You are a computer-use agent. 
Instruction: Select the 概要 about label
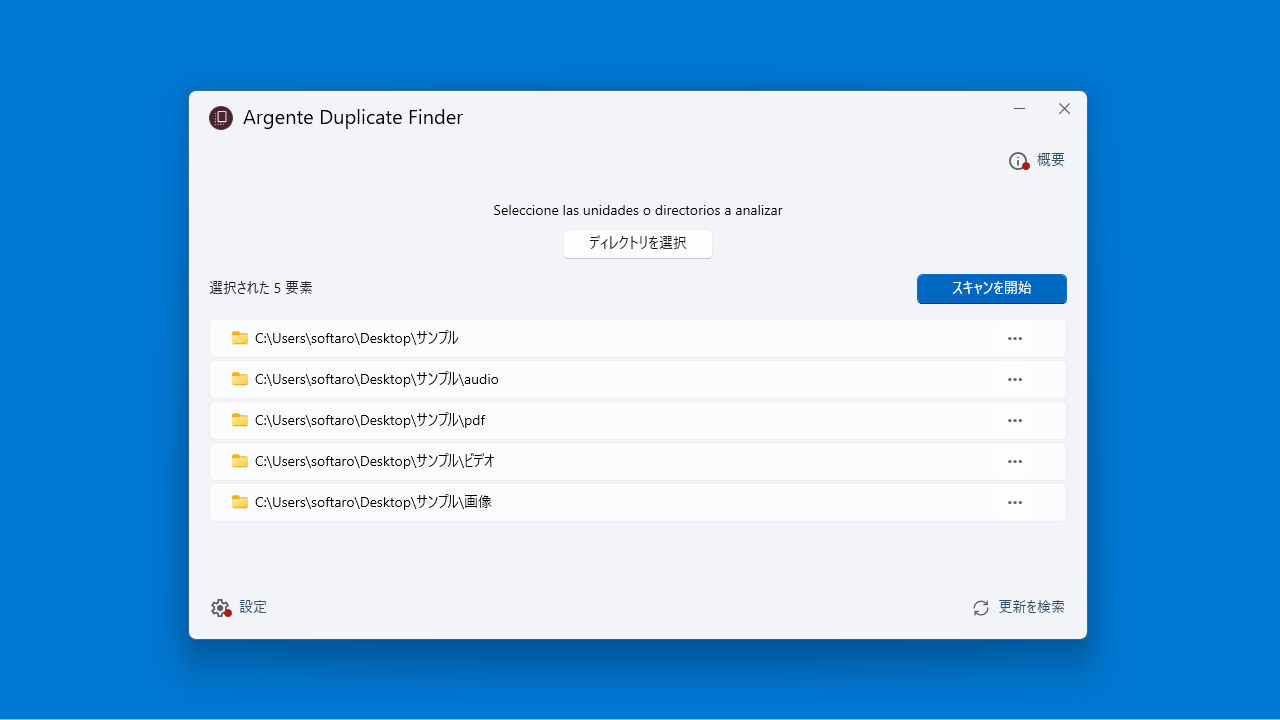1051,160
